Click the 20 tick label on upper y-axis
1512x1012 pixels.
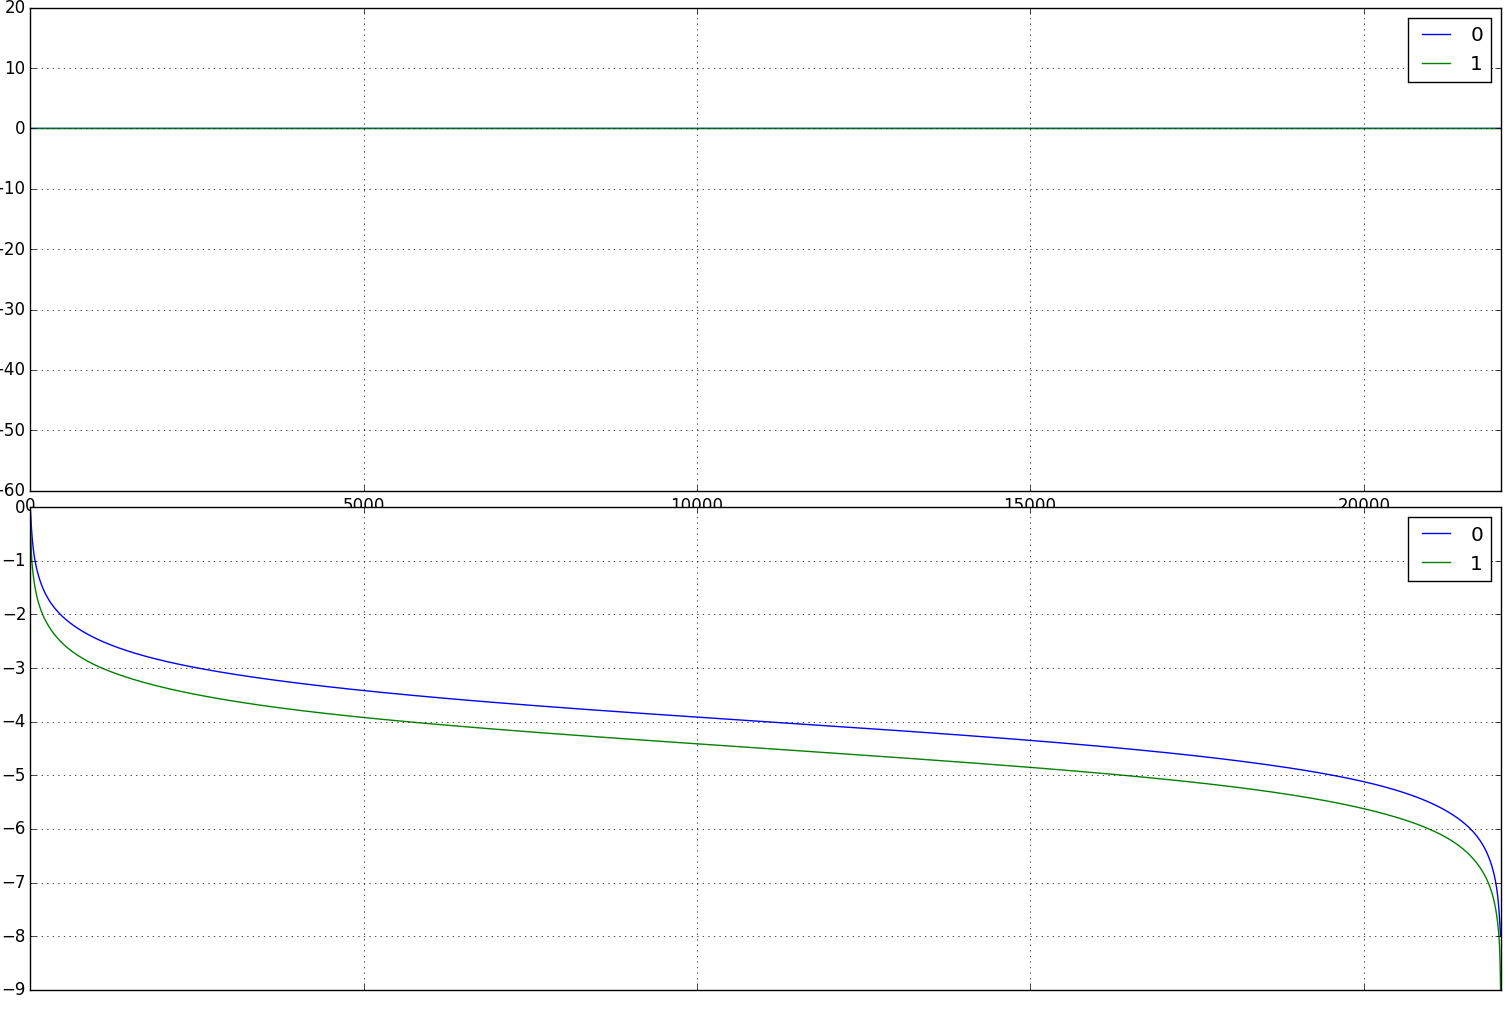pos(14,8)
